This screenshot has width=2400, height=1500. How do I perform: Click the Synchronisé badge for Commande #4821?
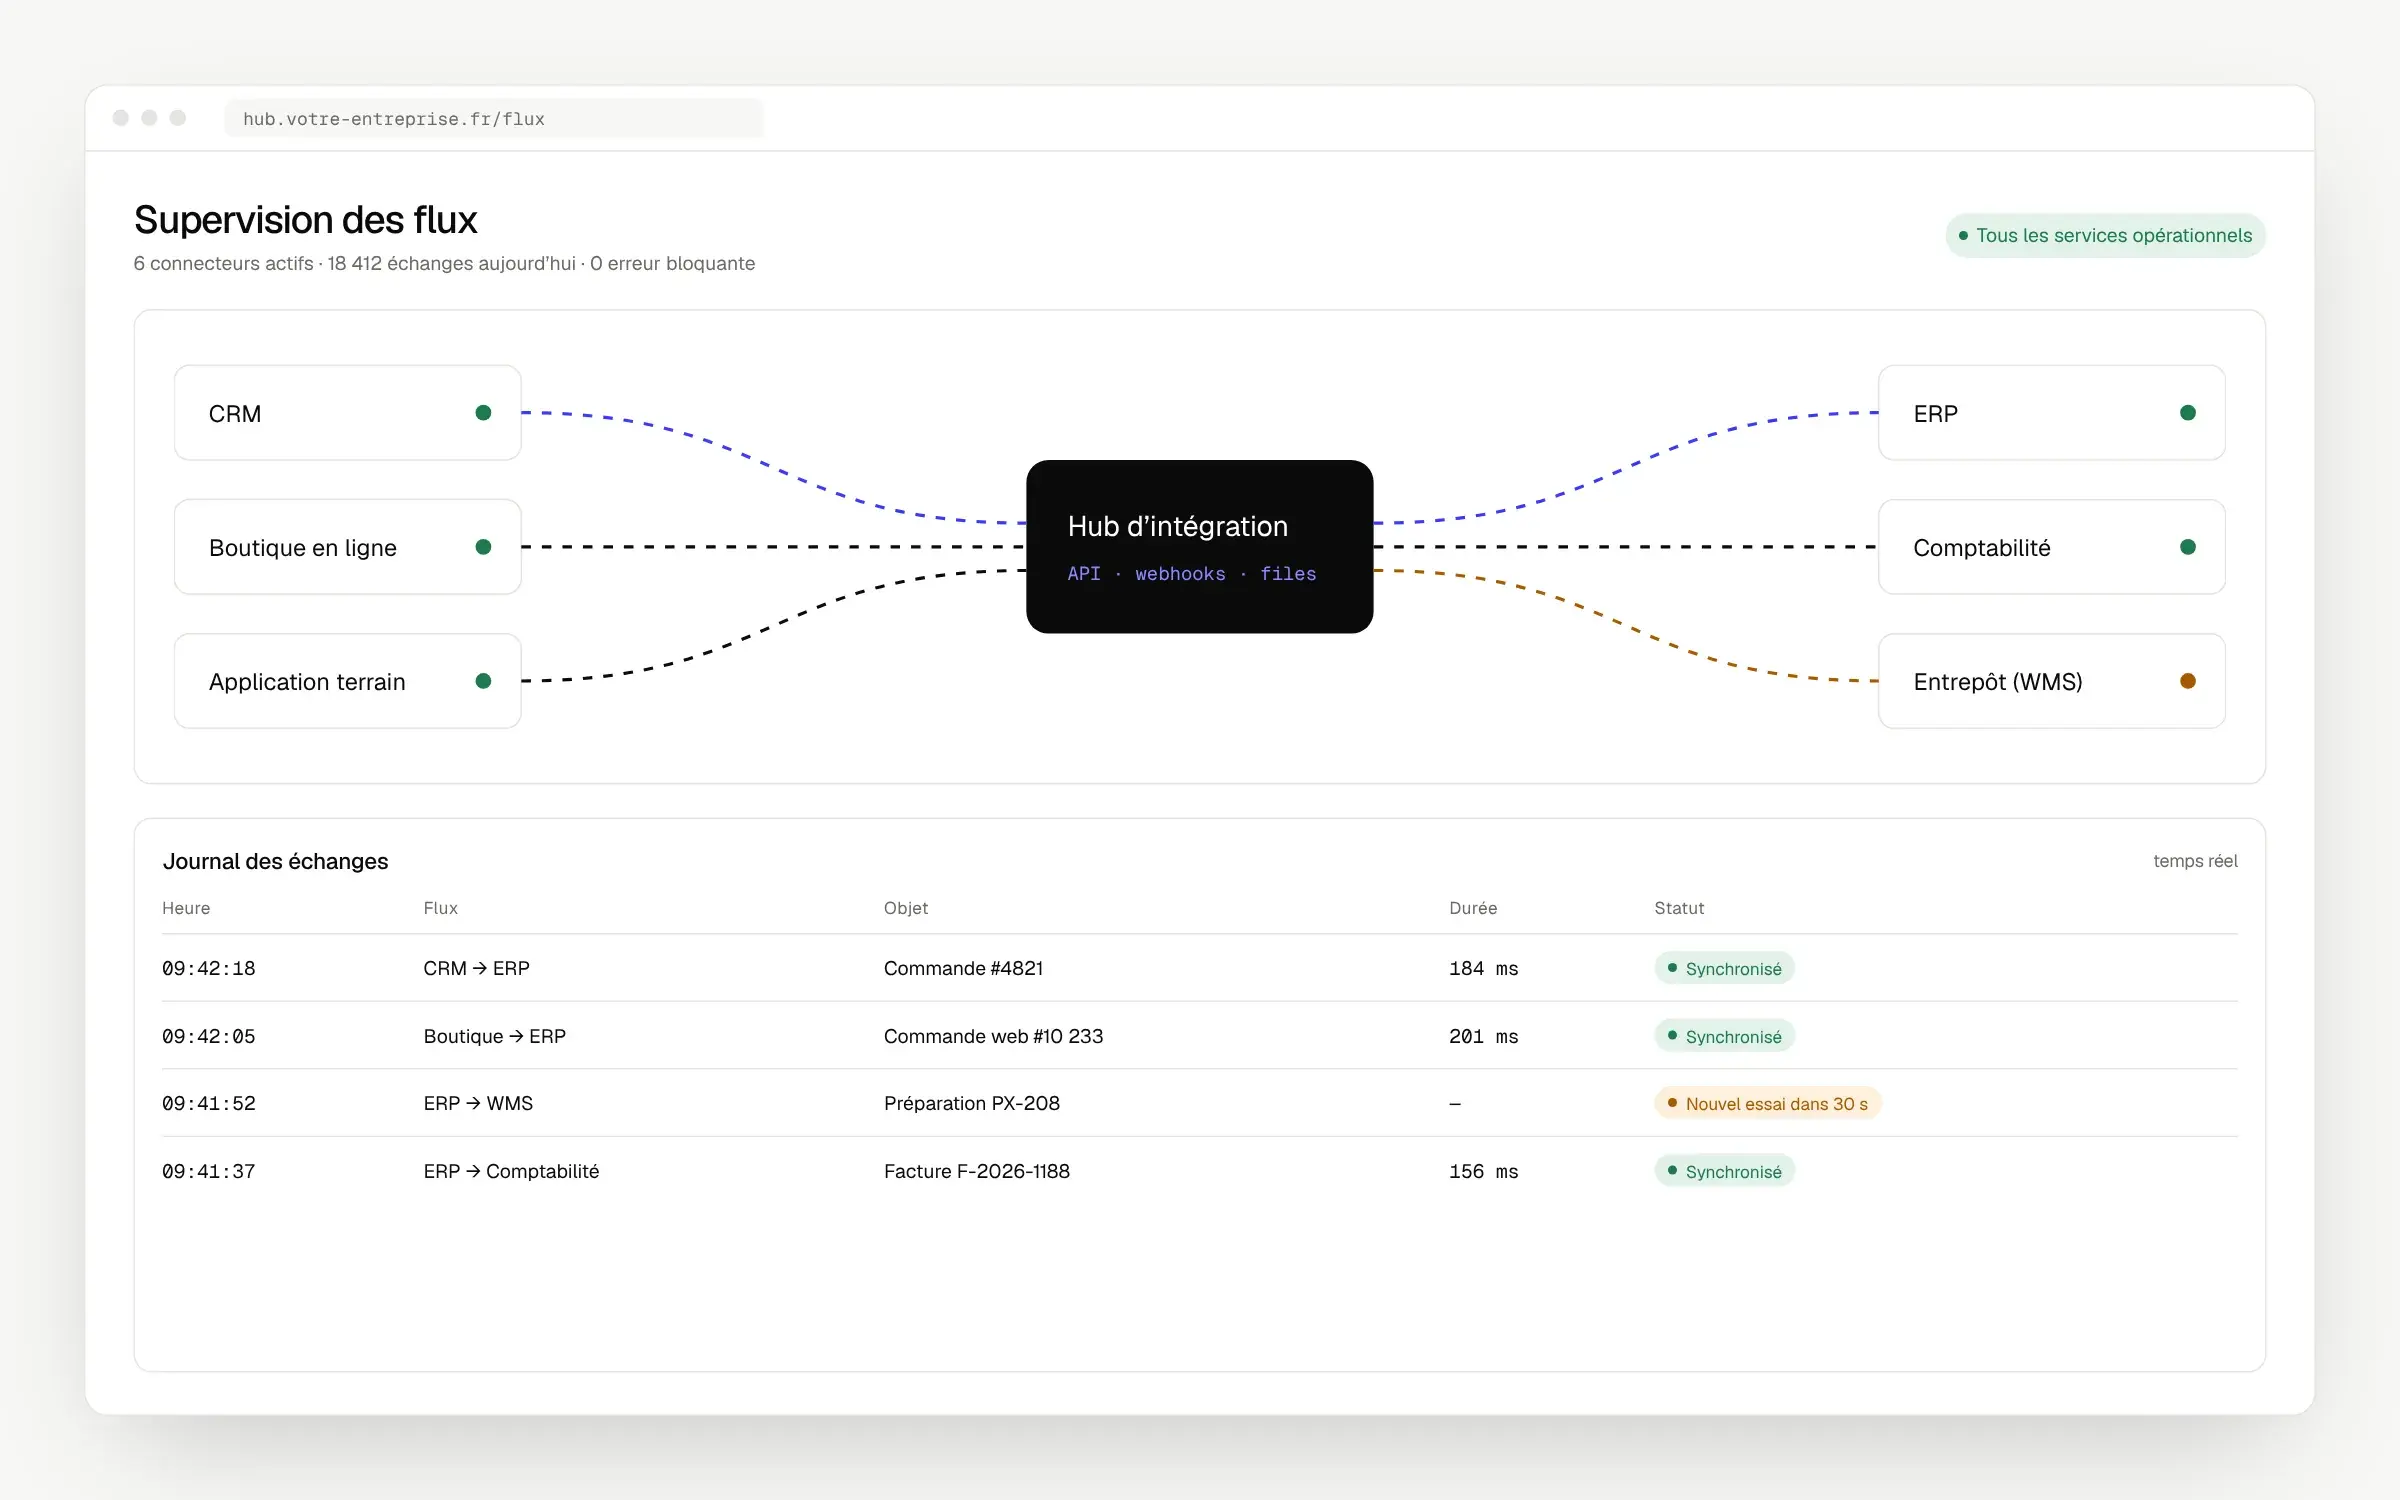click(x=1725, y=969)
